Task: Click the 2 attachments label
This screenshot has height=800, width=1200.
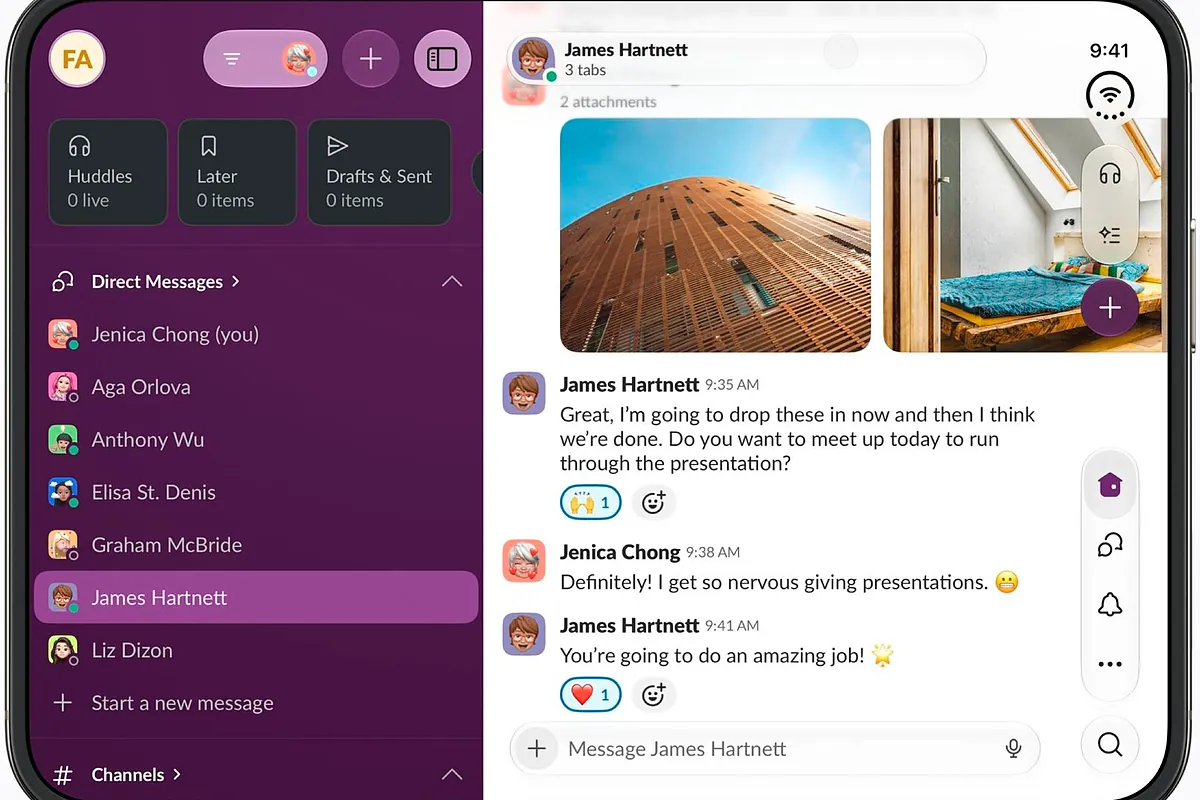Action: 608,102
